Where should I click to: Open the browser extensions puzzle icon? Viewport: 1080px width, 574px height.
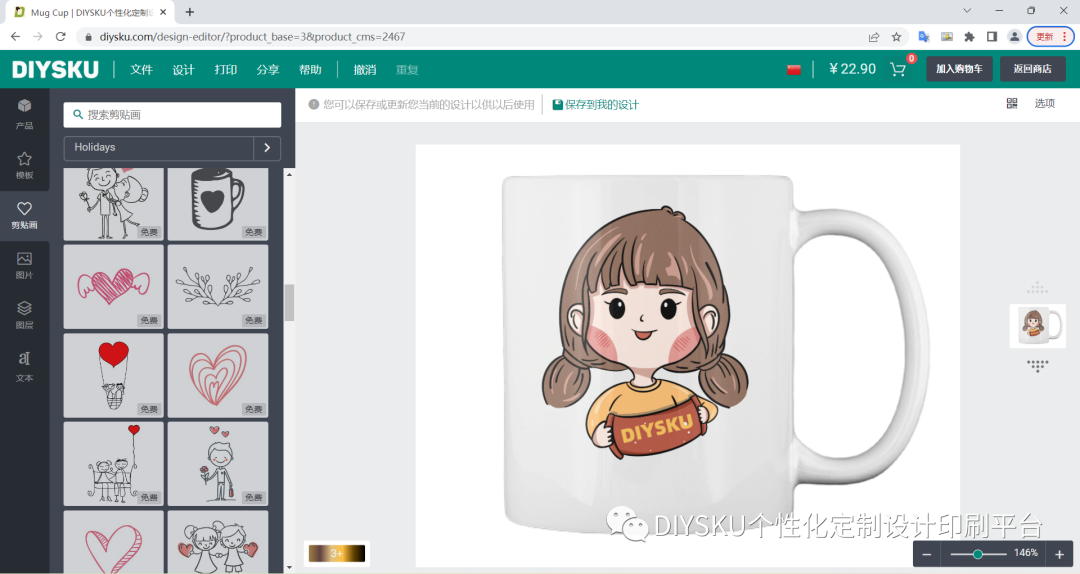(969, 37)
